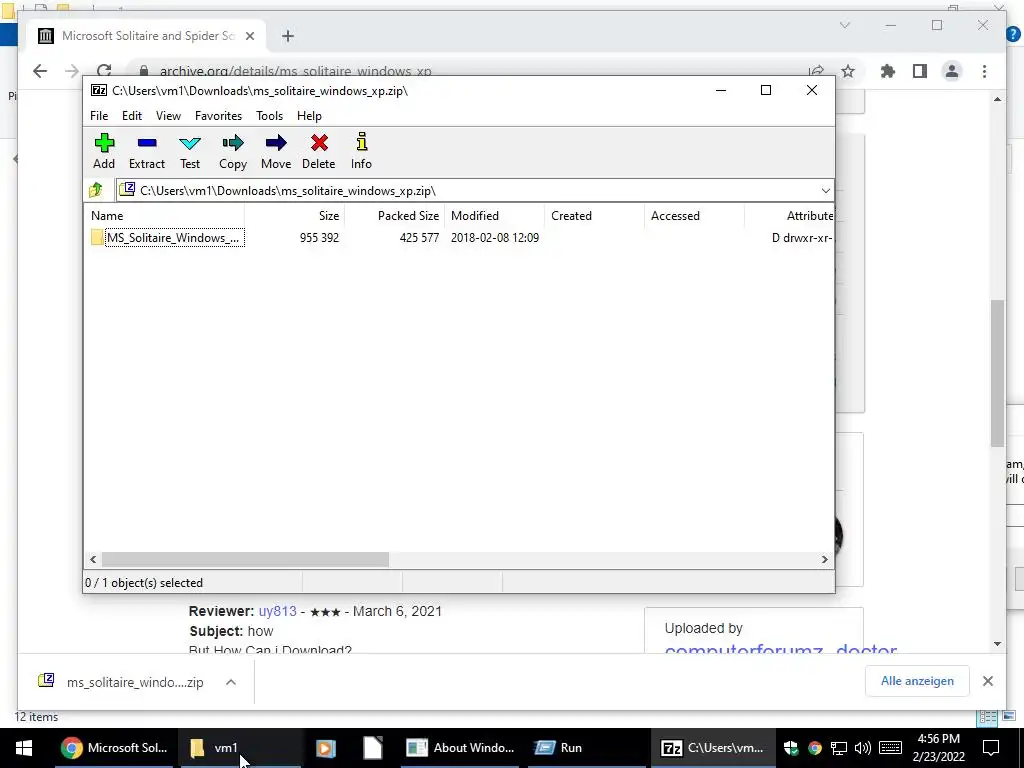Click the 955 392 size value
This screenshot has width=1024, height=768.
point(319,238)
